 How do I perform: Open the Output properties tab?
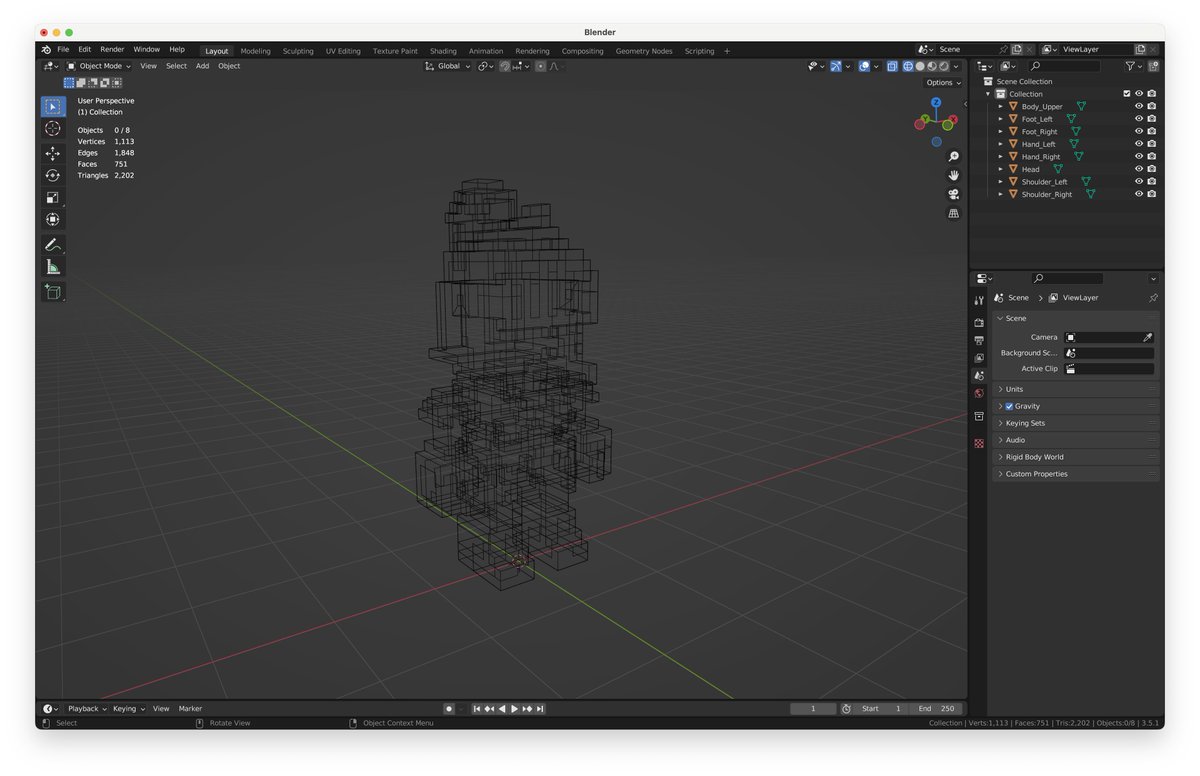click(x=978, y=340)
